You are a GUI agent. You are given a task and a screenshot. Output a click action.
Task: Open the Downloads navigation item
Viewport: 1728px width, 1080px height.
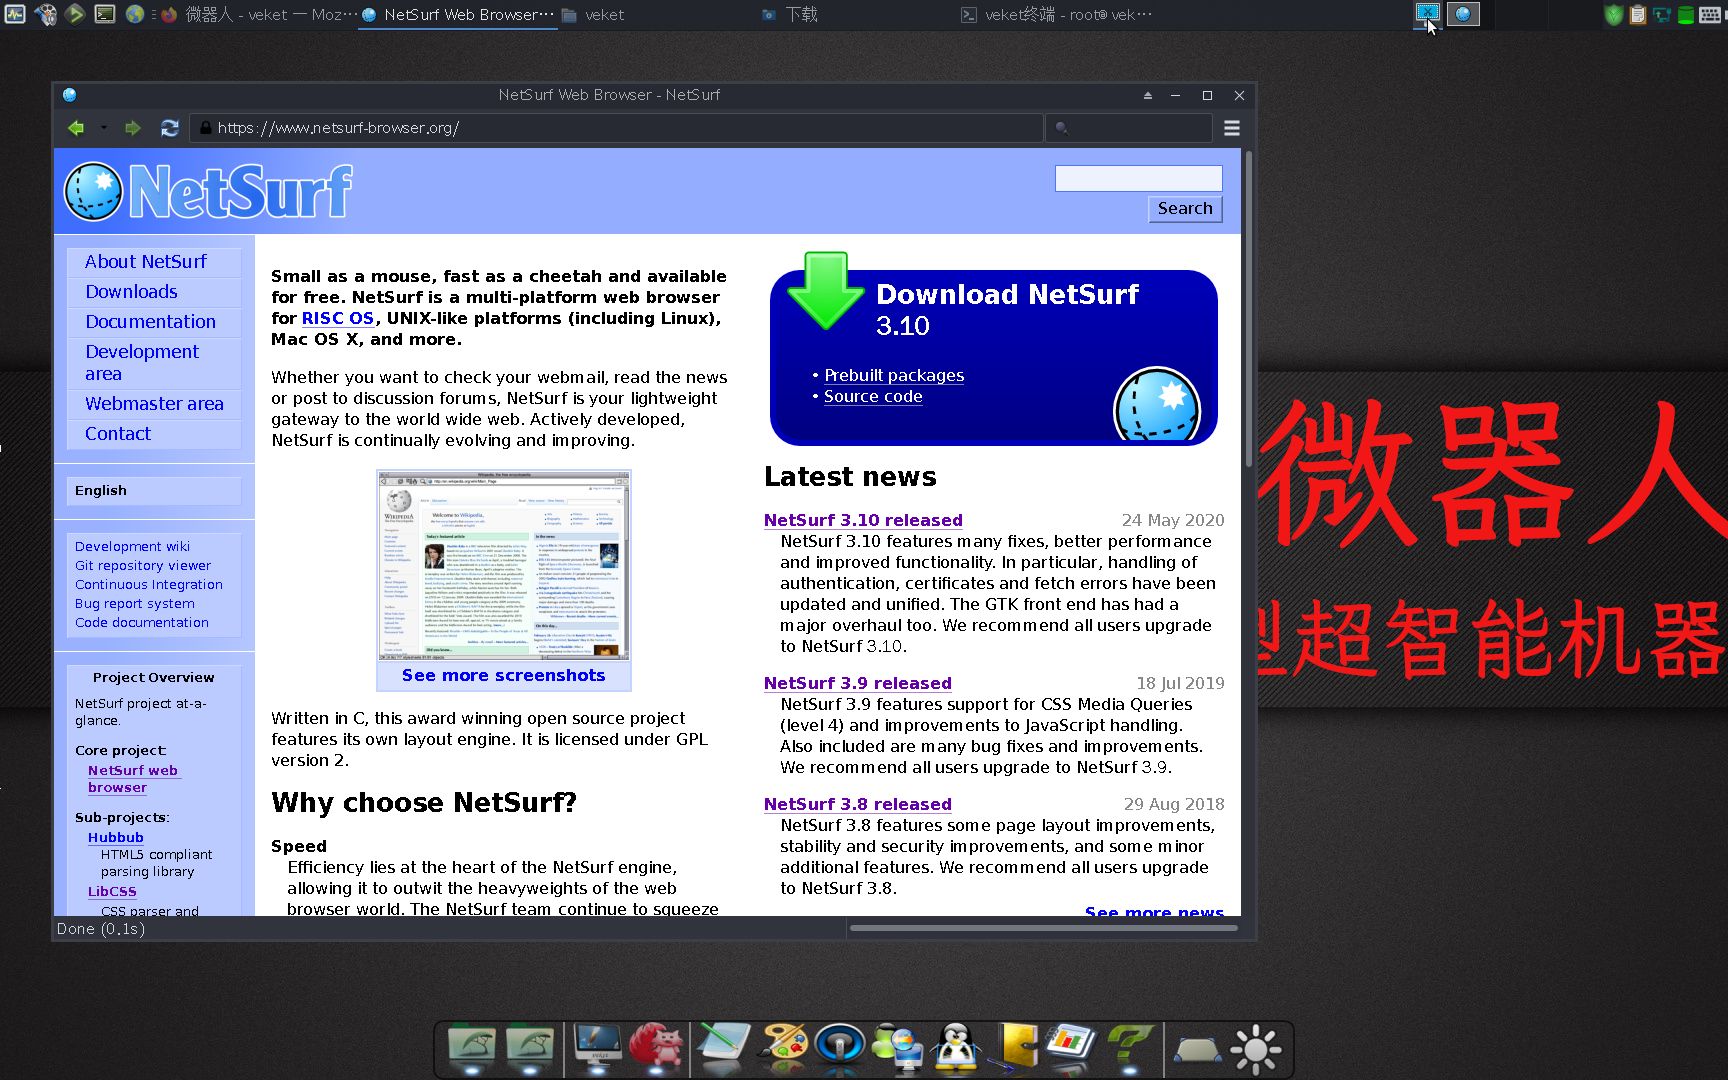[154, 292]
